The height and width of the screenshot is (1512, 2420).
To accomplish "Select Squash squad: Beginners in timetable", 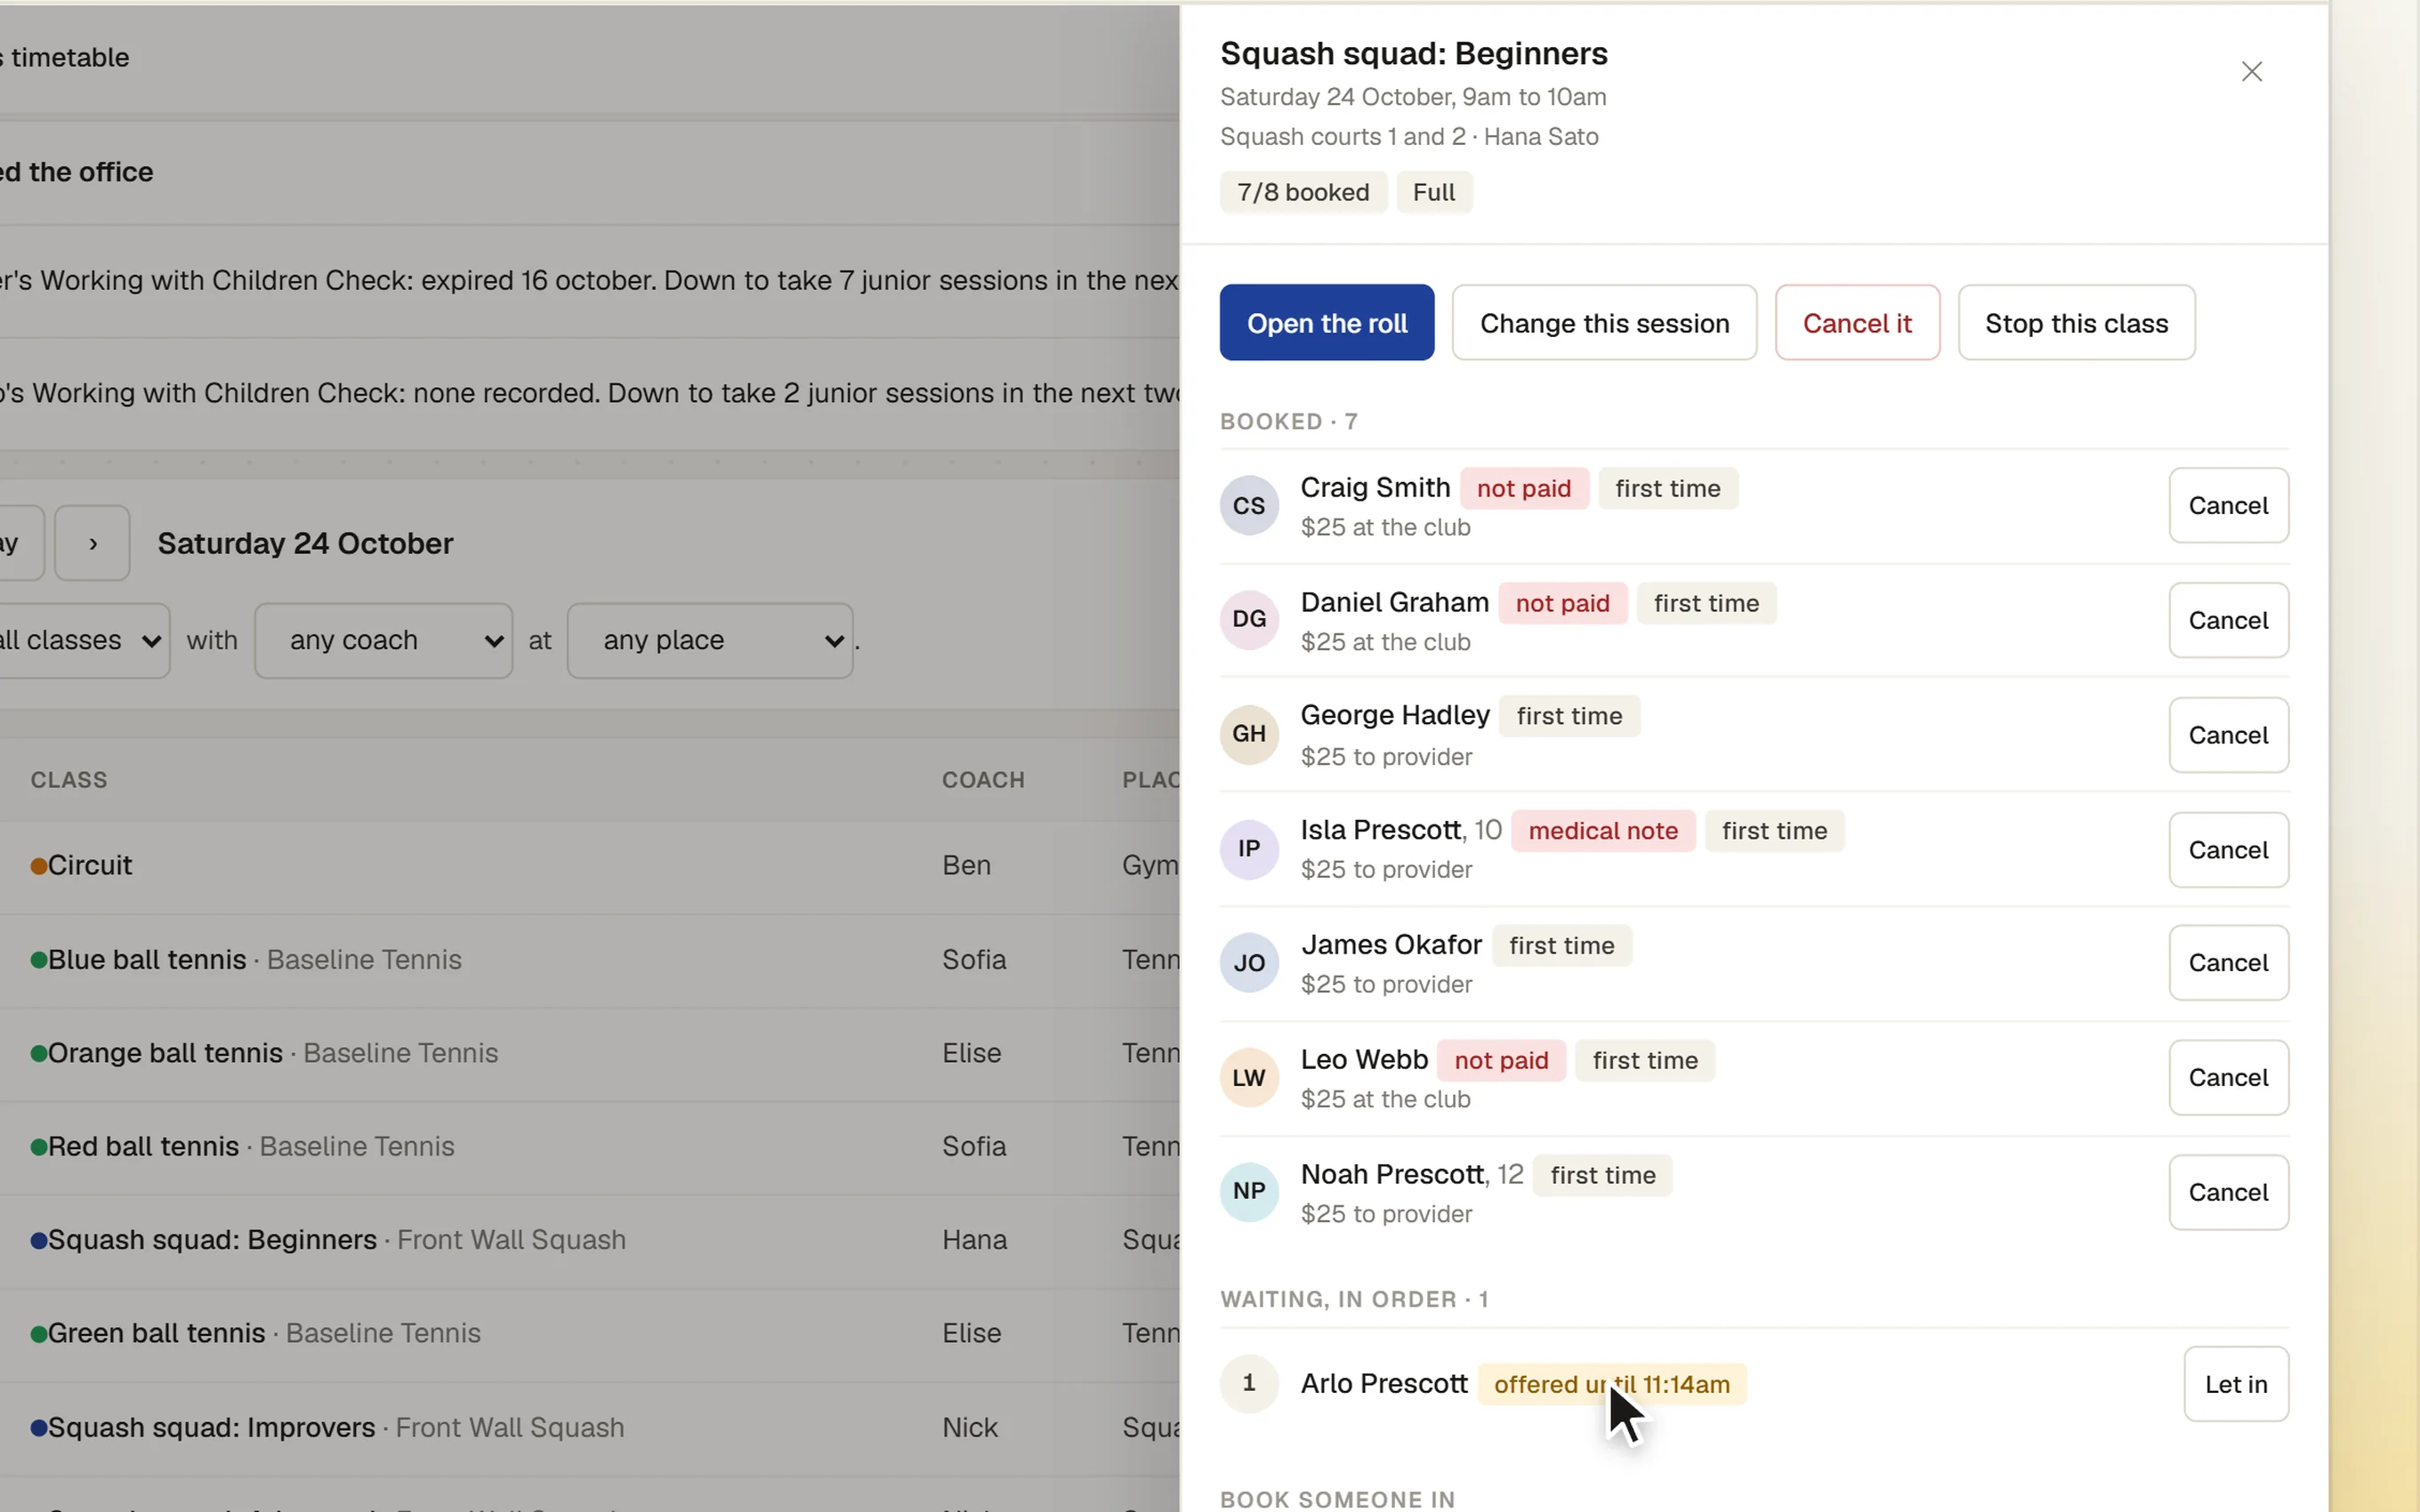I will point(590,1240).
